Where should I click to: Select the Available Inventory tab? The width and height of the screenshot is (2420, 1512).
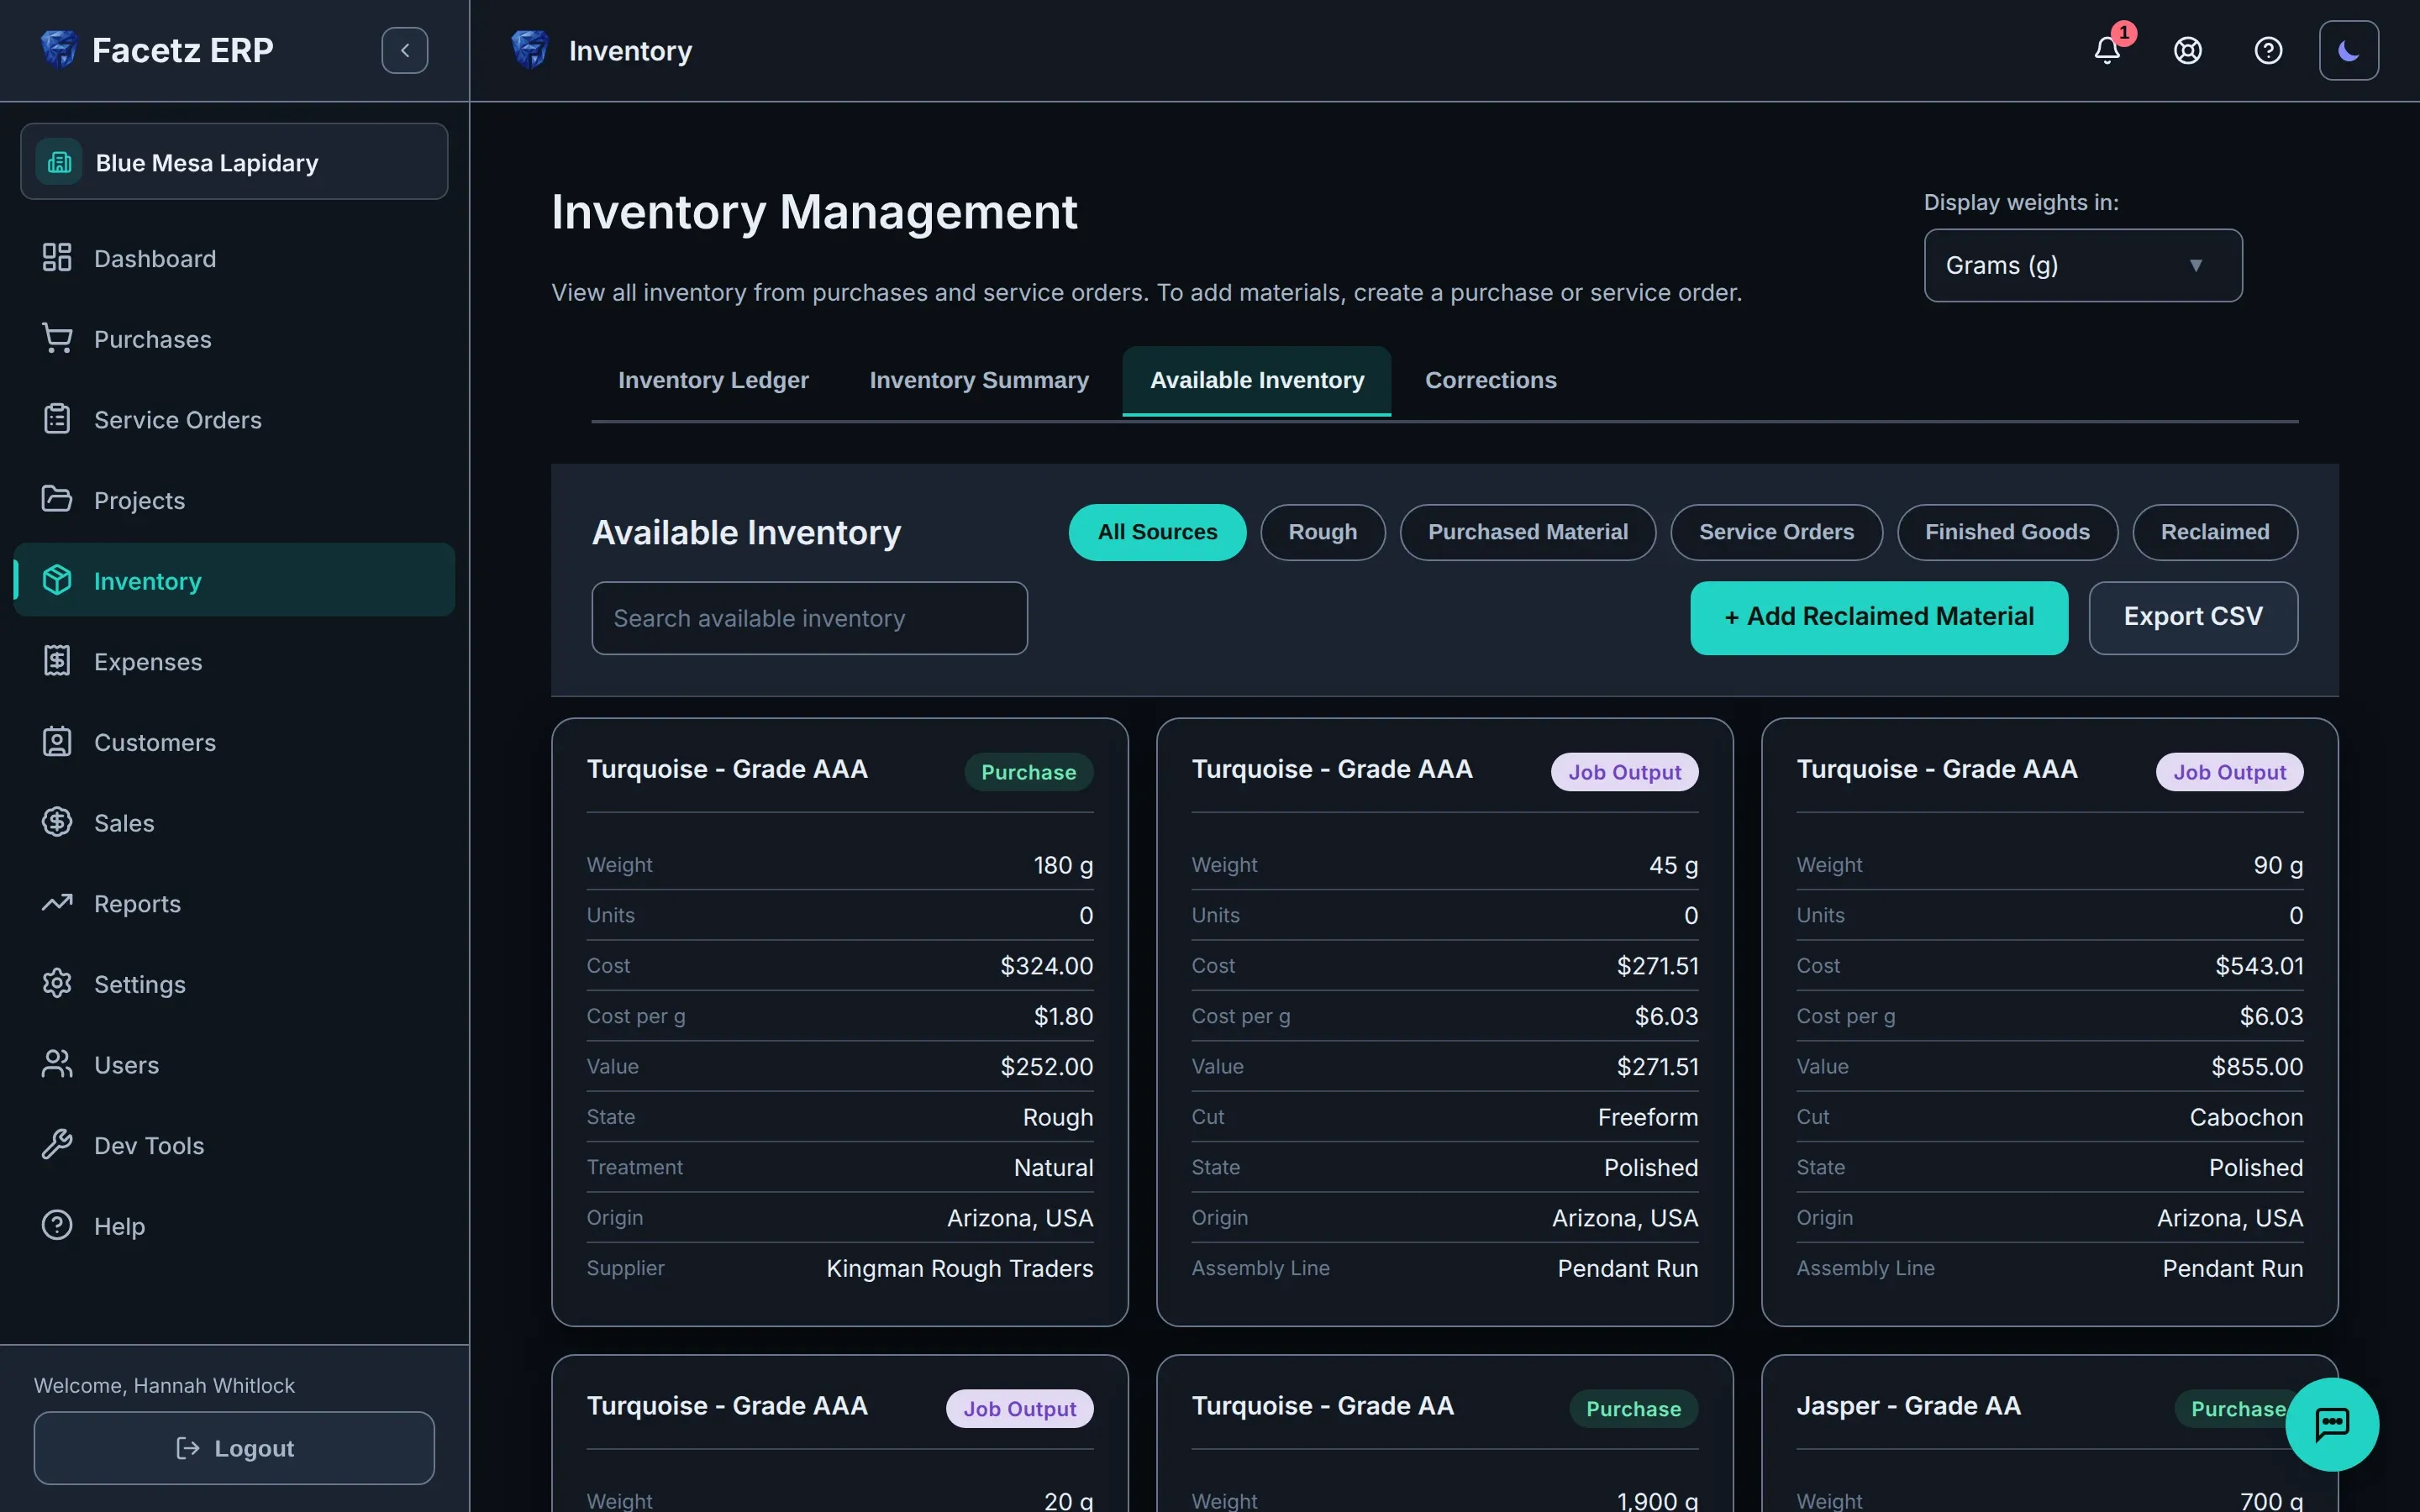pos(1257,380)
